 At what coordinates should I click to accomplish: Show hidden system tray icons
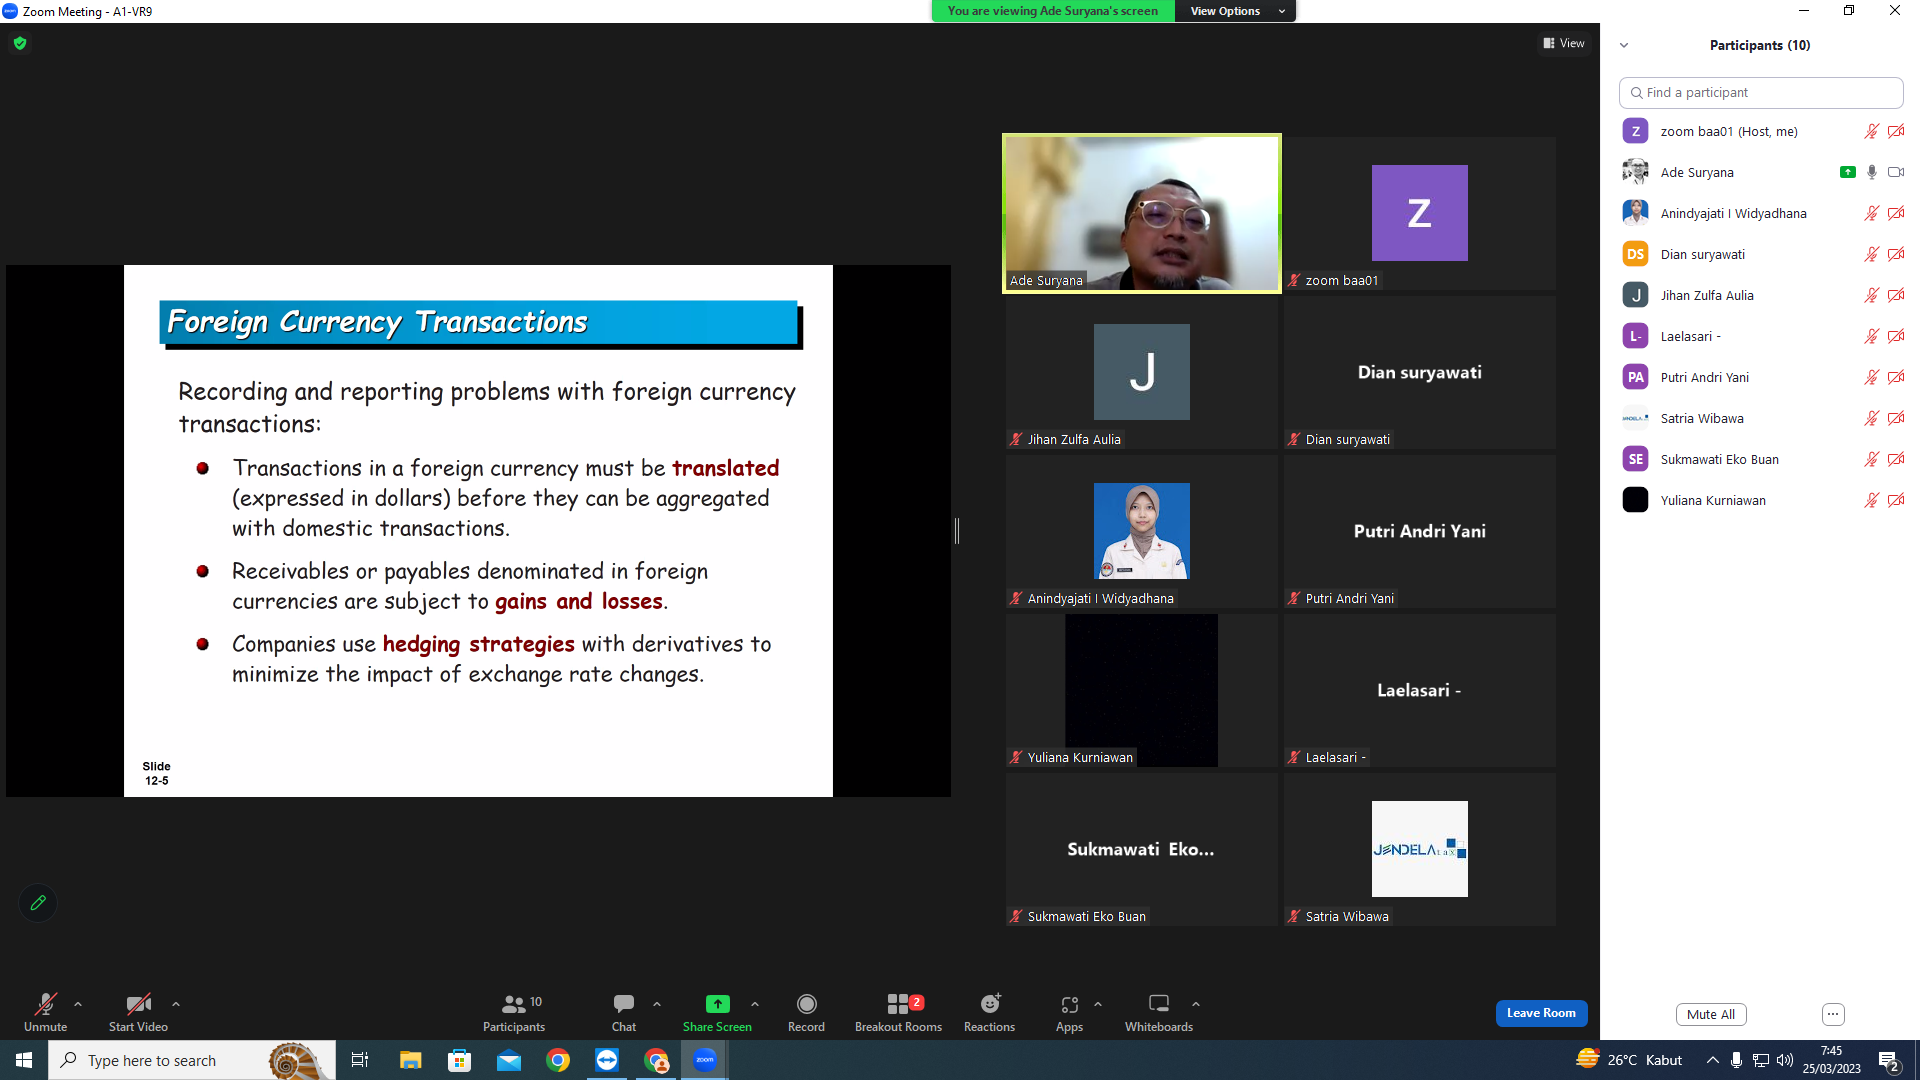1713,1060
